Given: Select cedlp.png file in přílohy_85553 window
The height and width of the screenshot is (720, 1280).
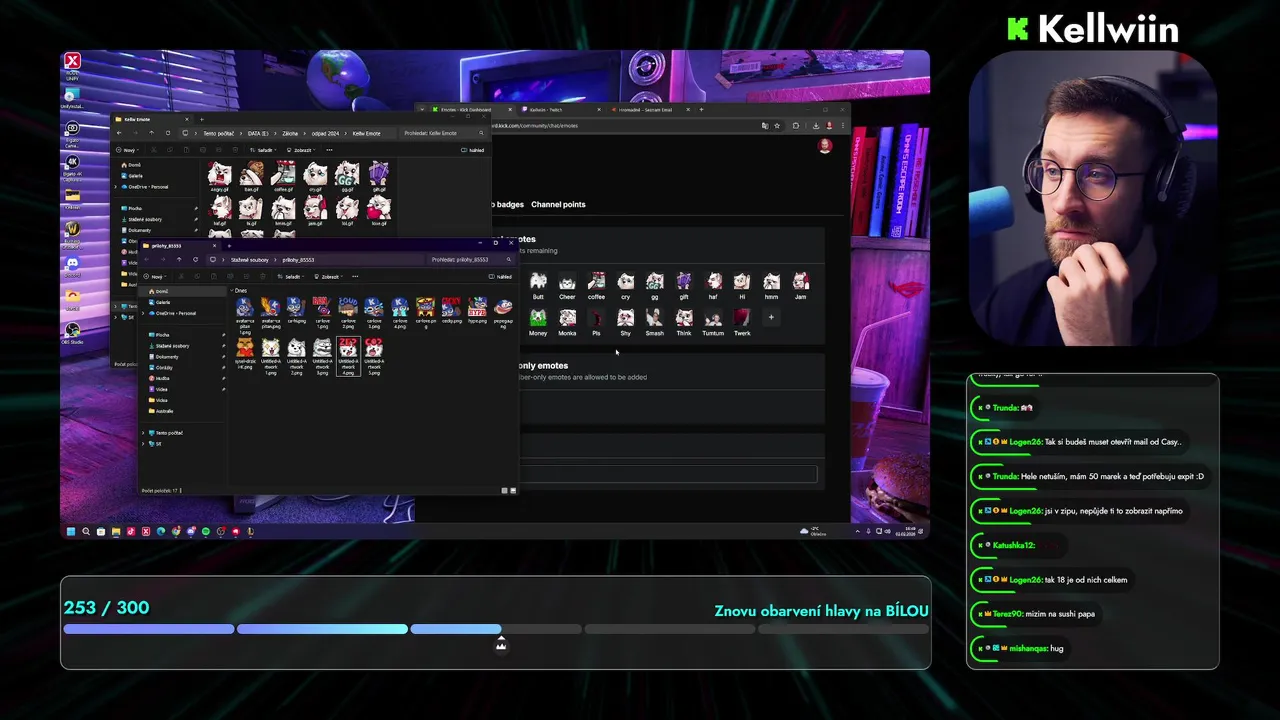Looking at the screenshot, I should tap(452, 311).
